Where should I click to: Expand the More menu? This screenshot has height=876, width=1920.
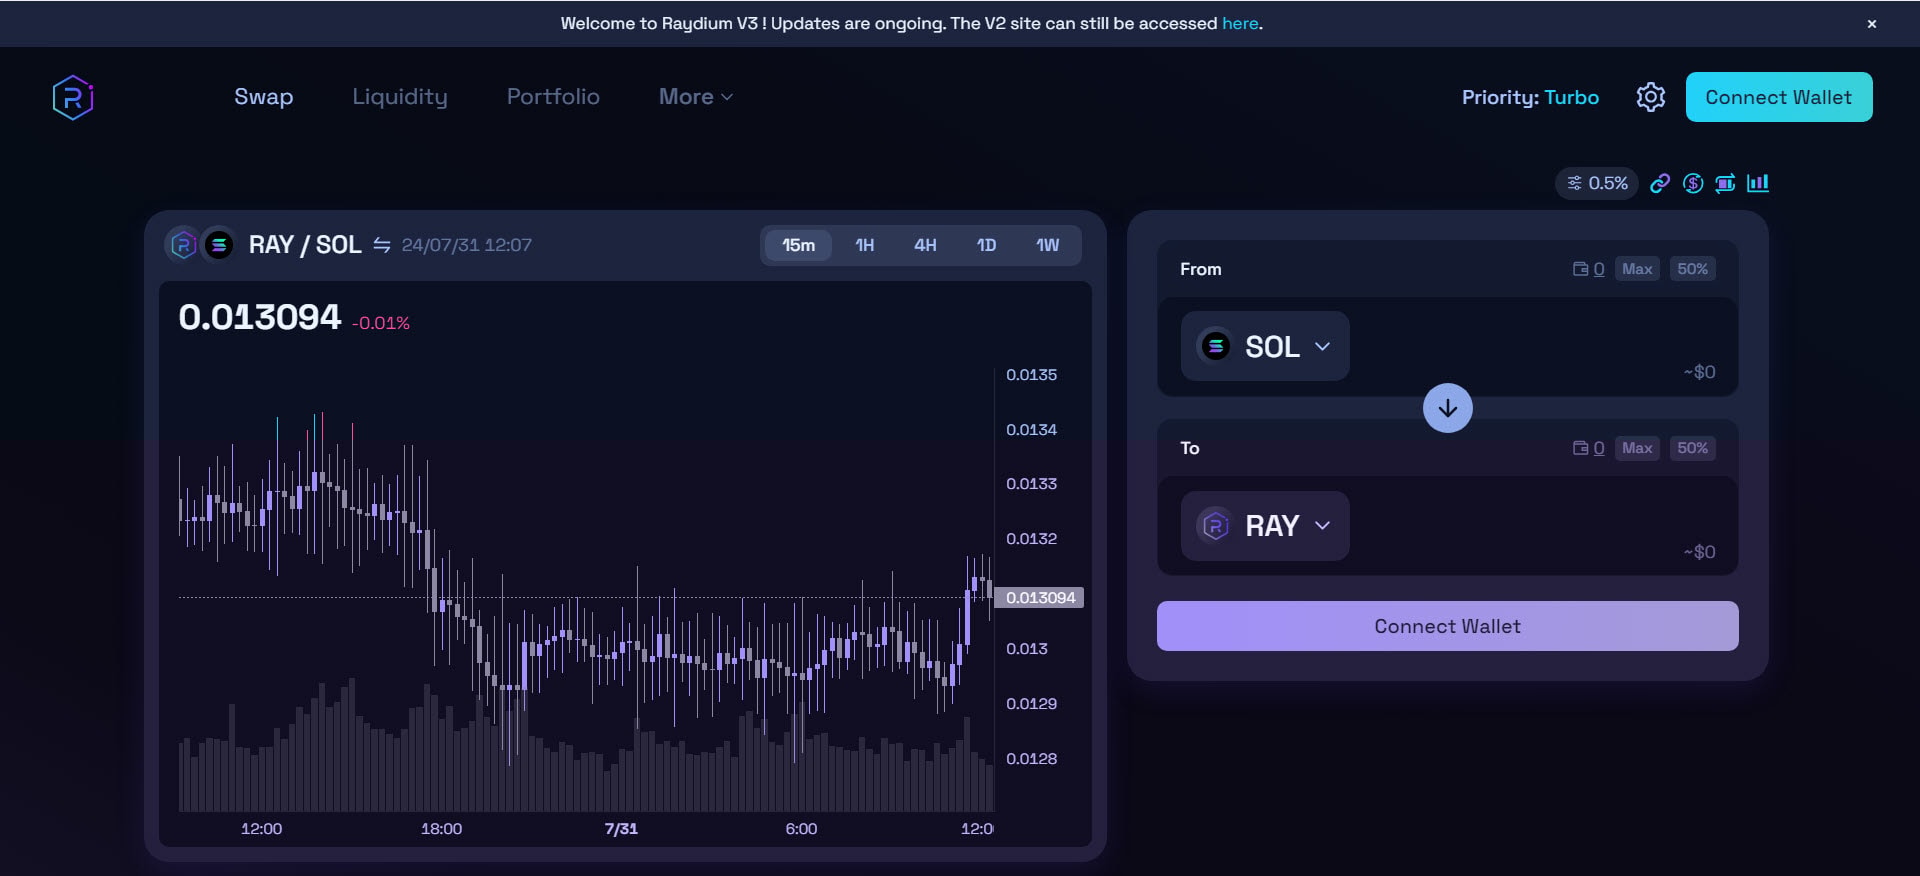click(696, 97)
